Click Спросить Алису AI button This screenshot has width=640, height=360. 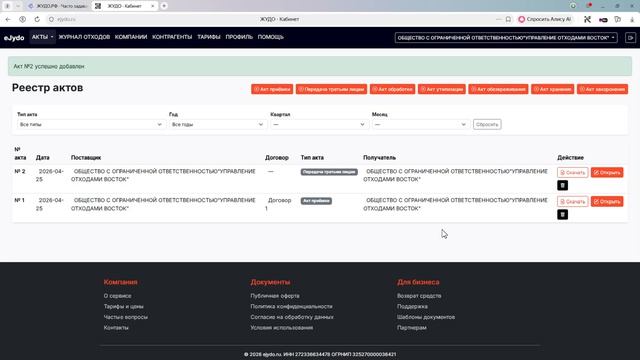[x=545, y=19]
